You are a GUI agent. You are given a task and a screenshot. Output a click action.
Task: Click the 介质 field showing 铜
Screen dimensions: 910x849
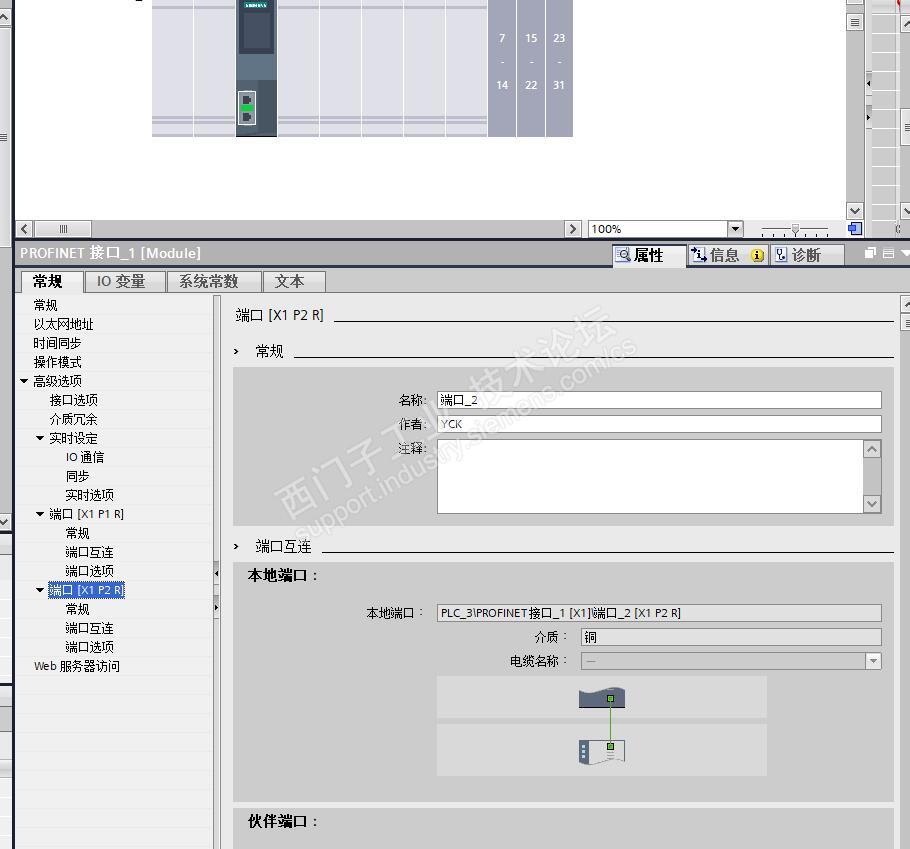(731, 637)
